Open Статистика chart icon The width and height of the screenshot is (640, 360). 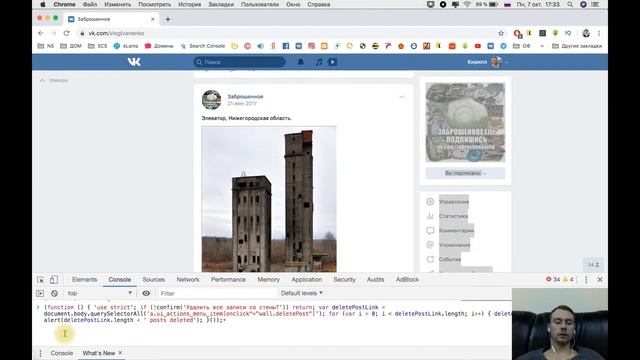tap(430, 216)
